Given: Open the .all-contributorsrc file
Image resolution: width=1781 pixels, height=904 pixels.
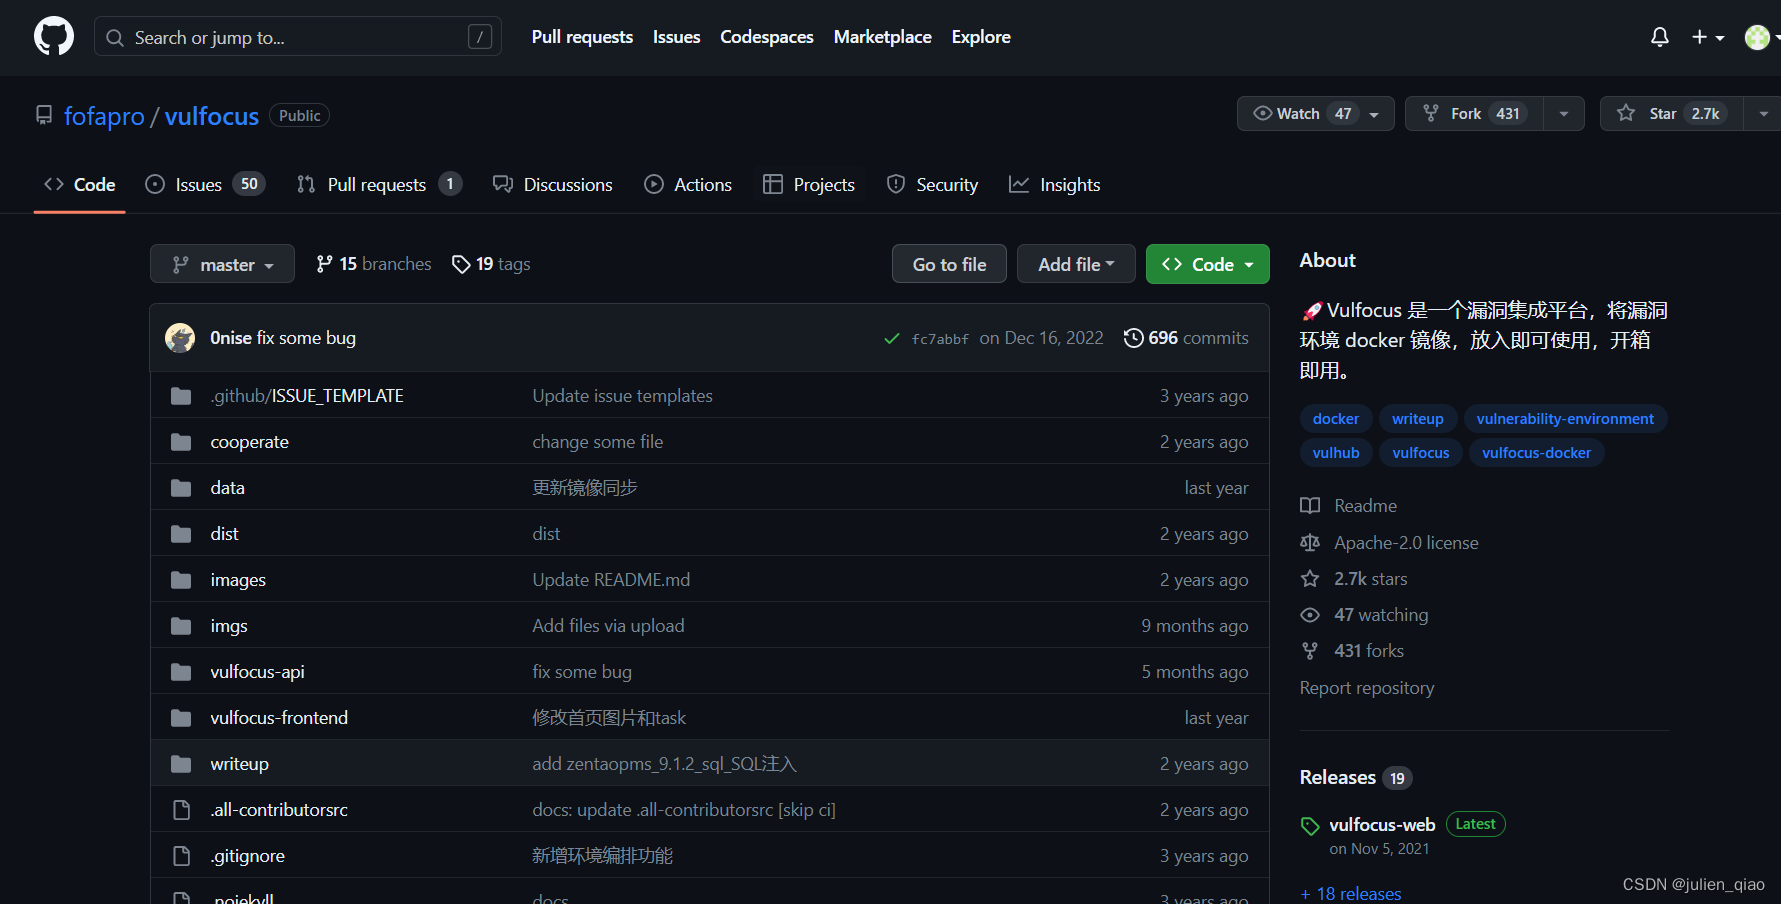Looking at the screenshot, I should pos(279,810).
